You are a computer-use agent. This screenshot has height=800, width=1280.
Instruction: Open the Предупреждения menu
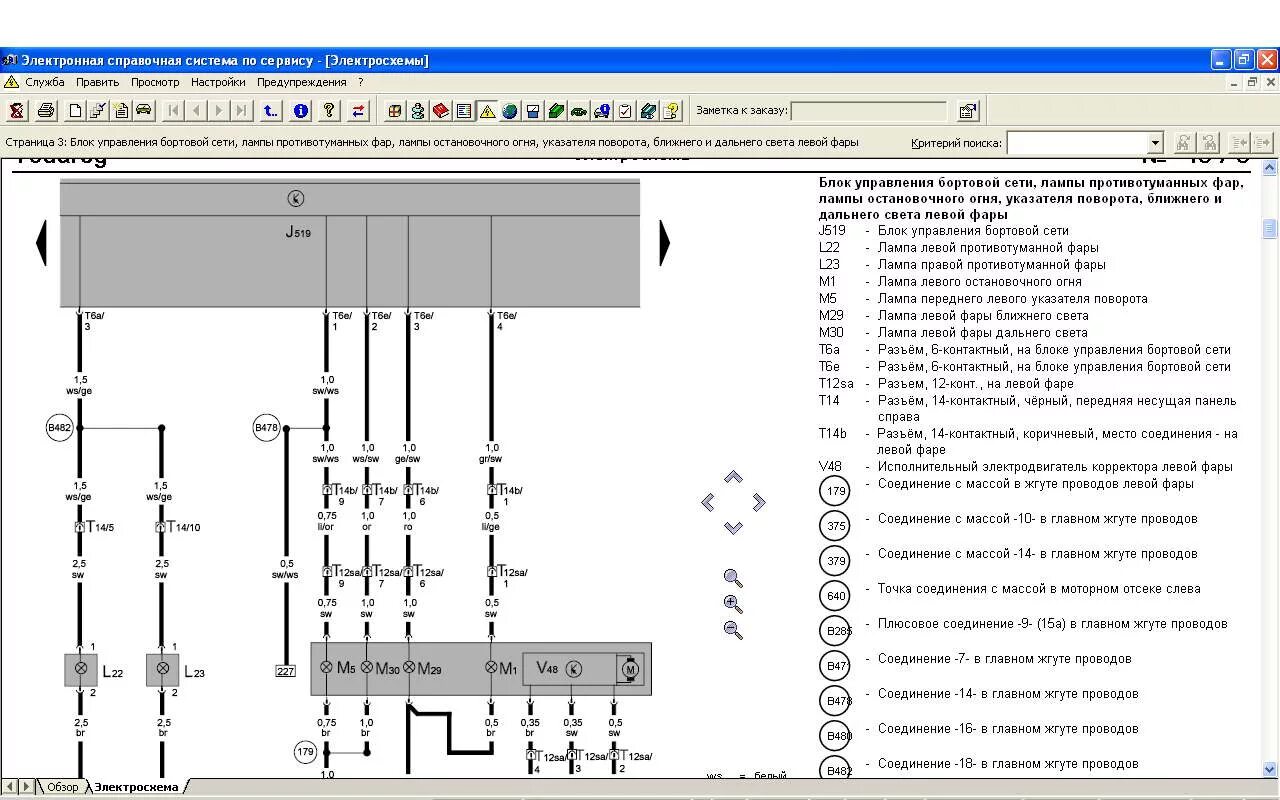(301, 82)
